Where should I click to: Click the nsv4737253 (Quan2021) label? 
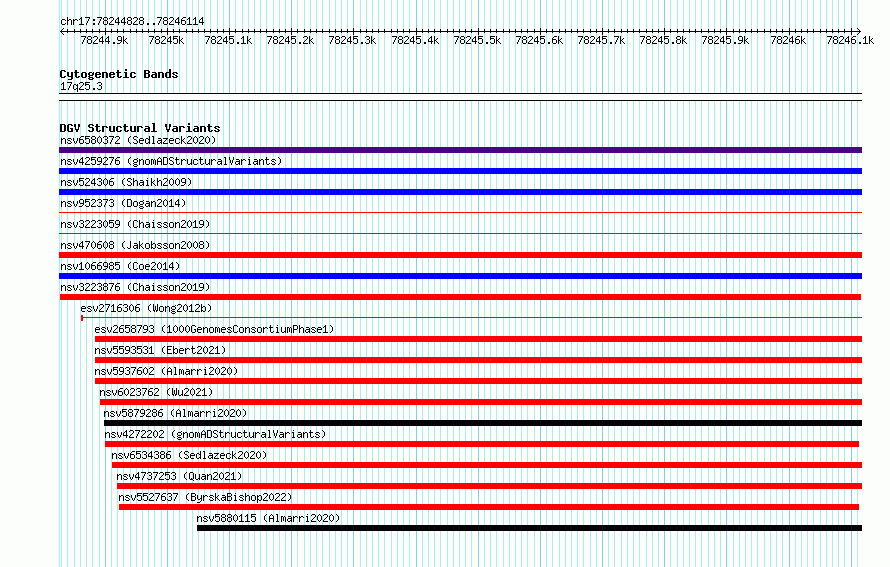(x=179, y=476)
